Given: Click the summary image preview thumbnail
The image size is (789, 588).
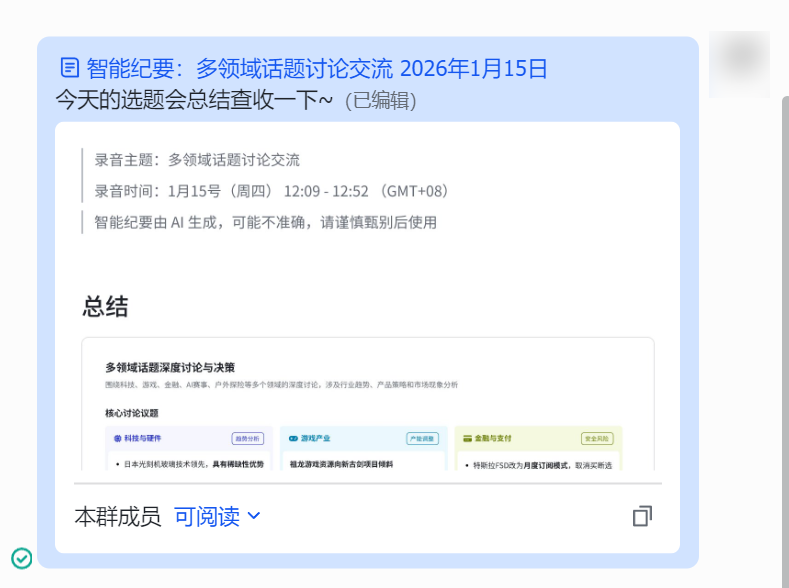Looking at the screenshot, I should coord(368,404).
